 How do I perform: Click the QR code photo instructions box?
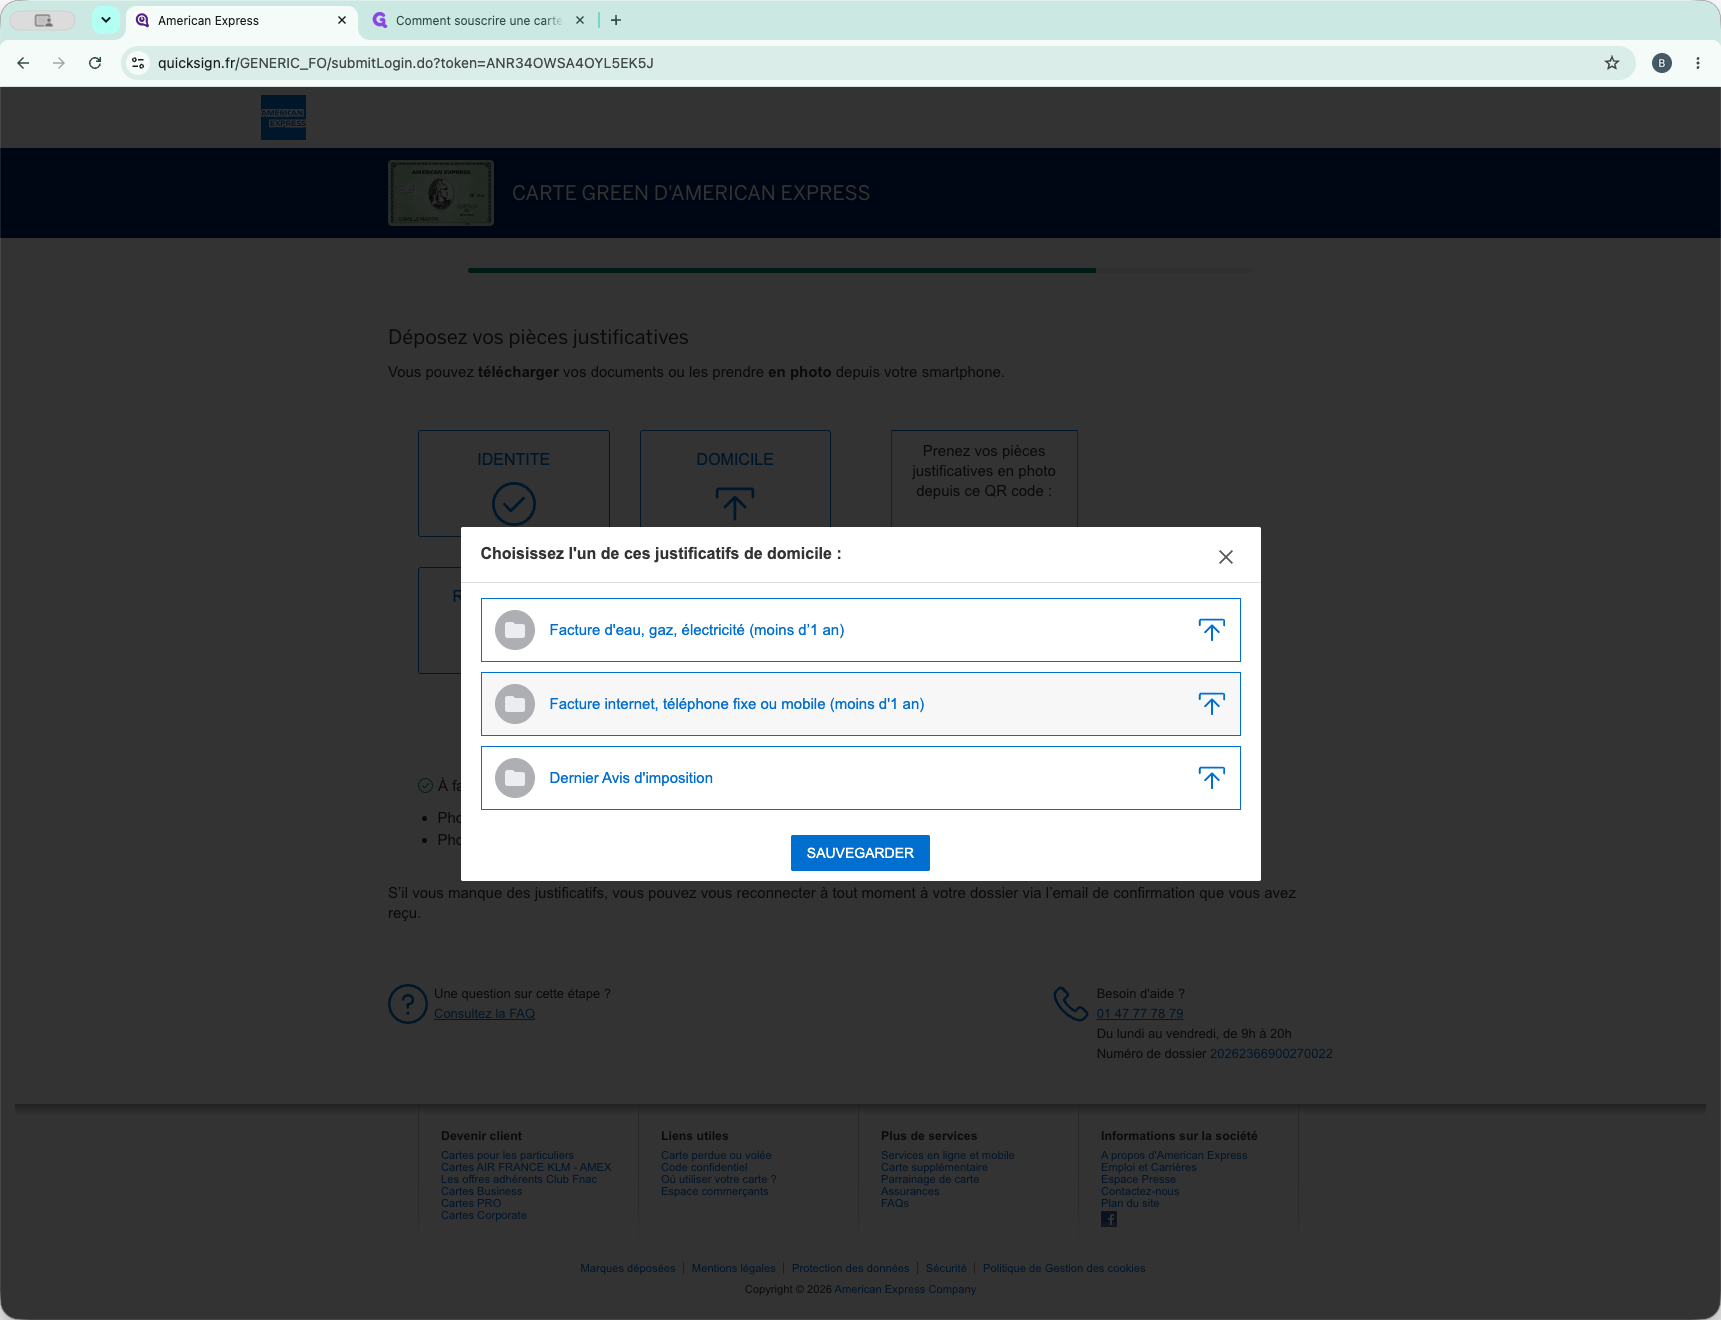[984, 479]
